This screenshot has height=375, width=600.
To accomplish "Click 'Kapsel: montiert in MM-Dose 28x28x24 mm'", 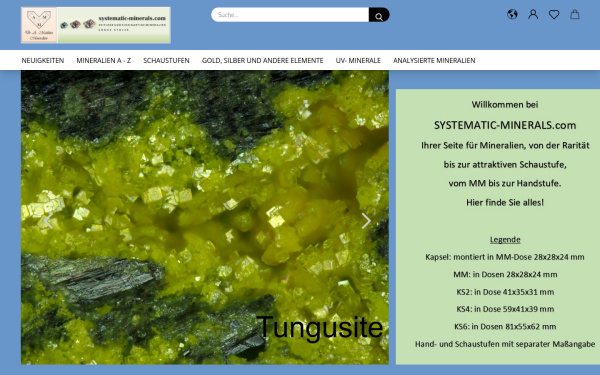I will 505,257.
